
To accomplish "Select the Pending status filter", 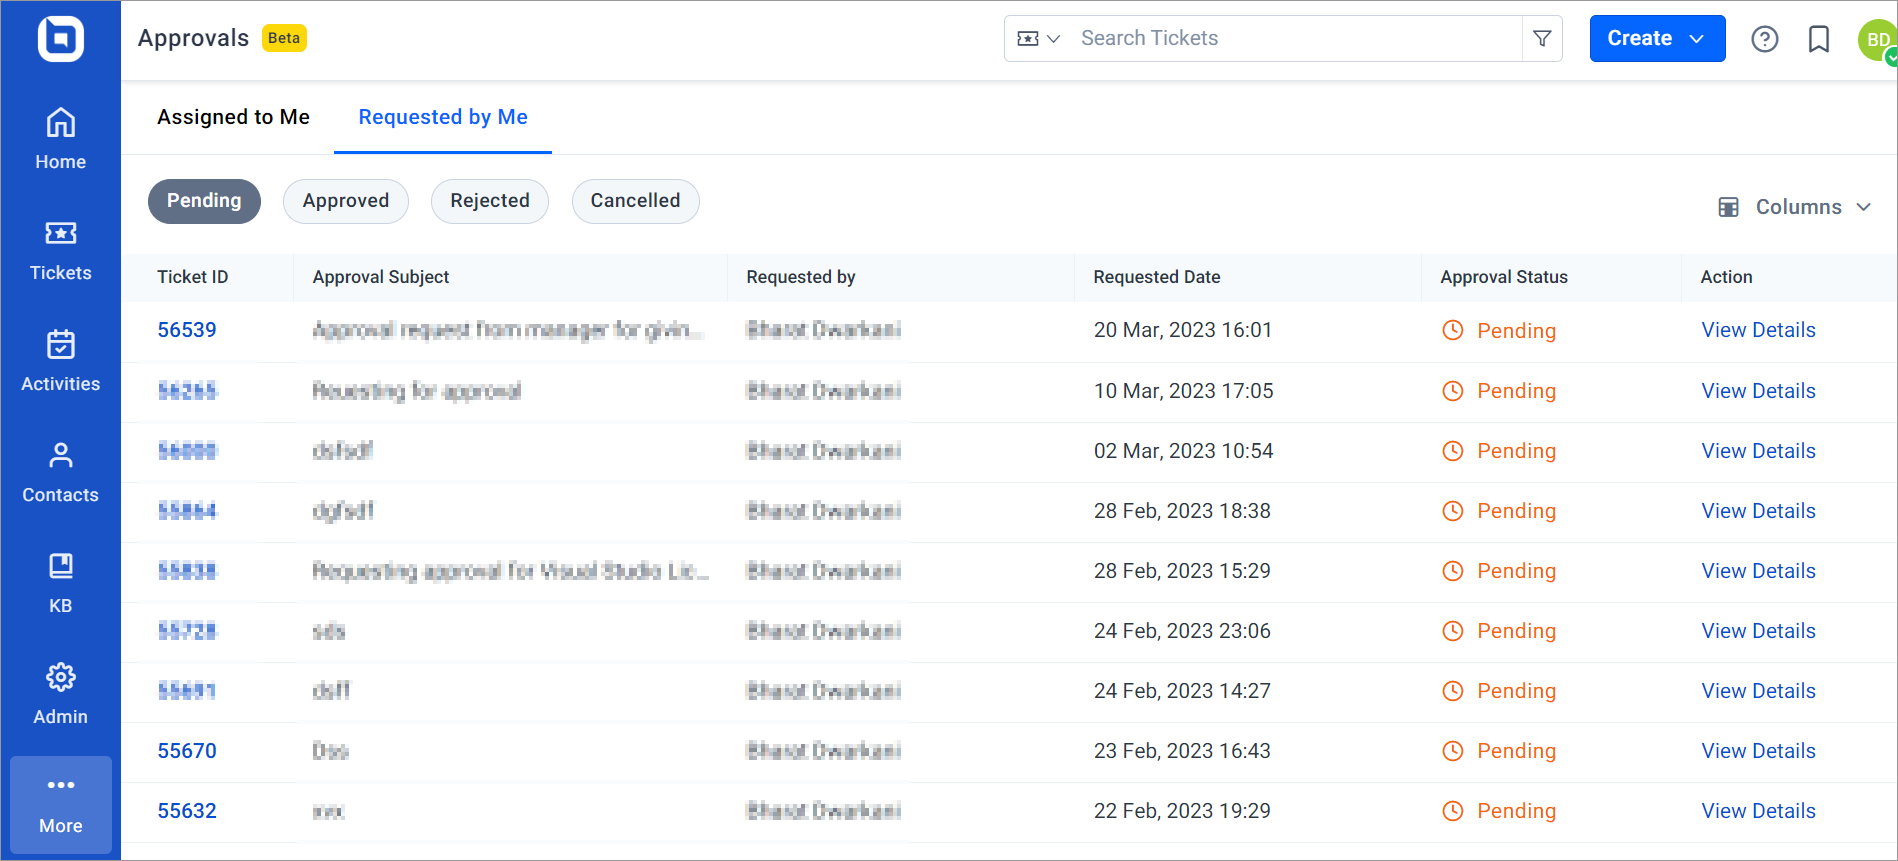I will 204,201.
